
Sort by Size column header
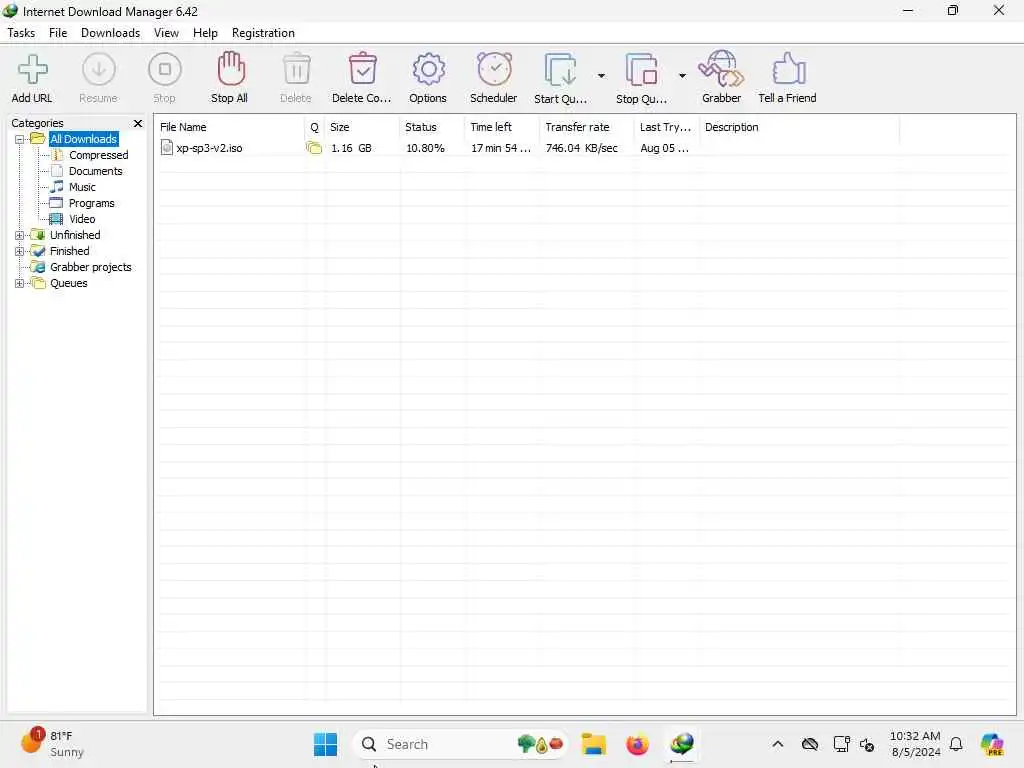point(362,127)
